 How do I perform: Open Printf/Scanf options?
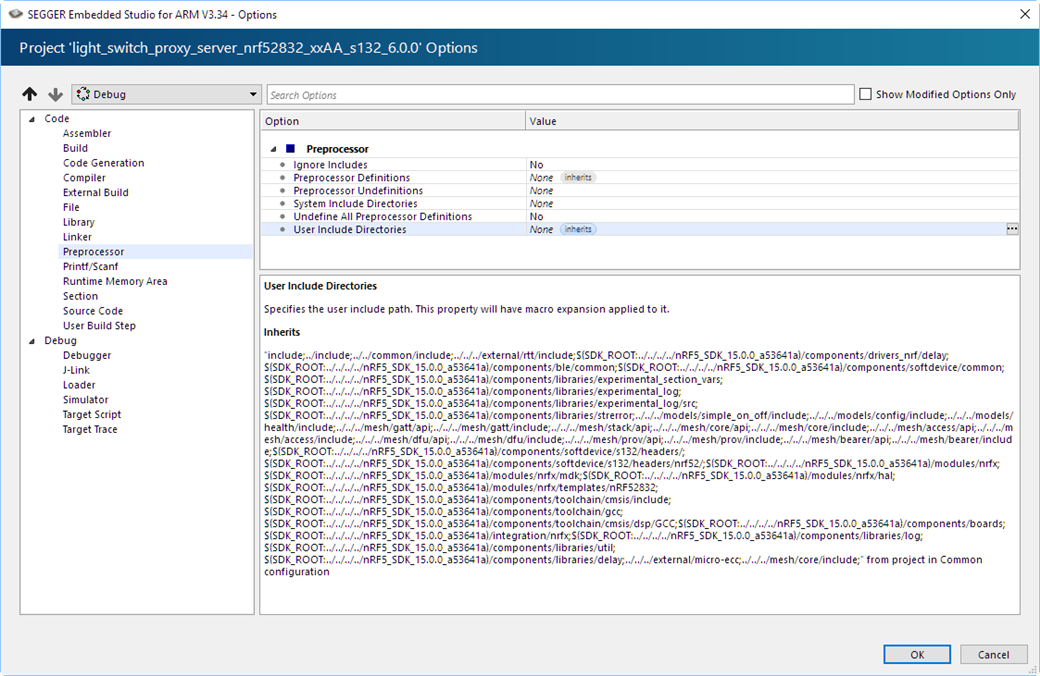[x=90, y=266]
